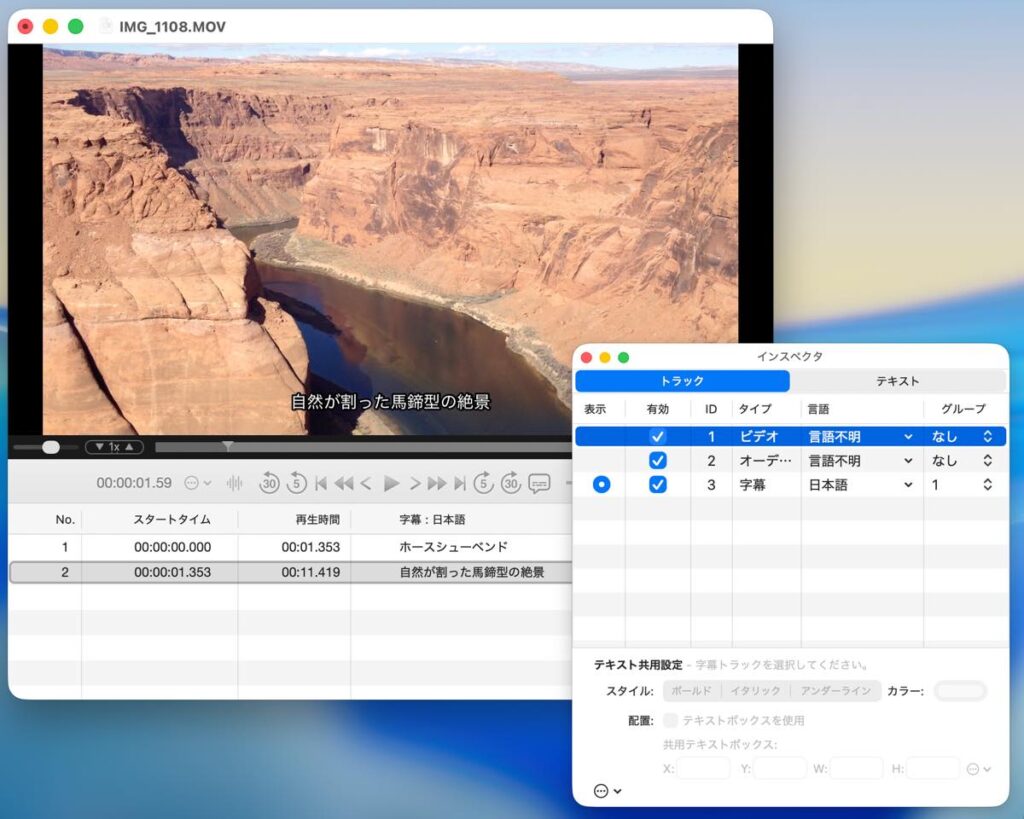Step one frame forward
Image resolution: width=1024 pixels, height=819 pixels.
[x=415, y=484]
